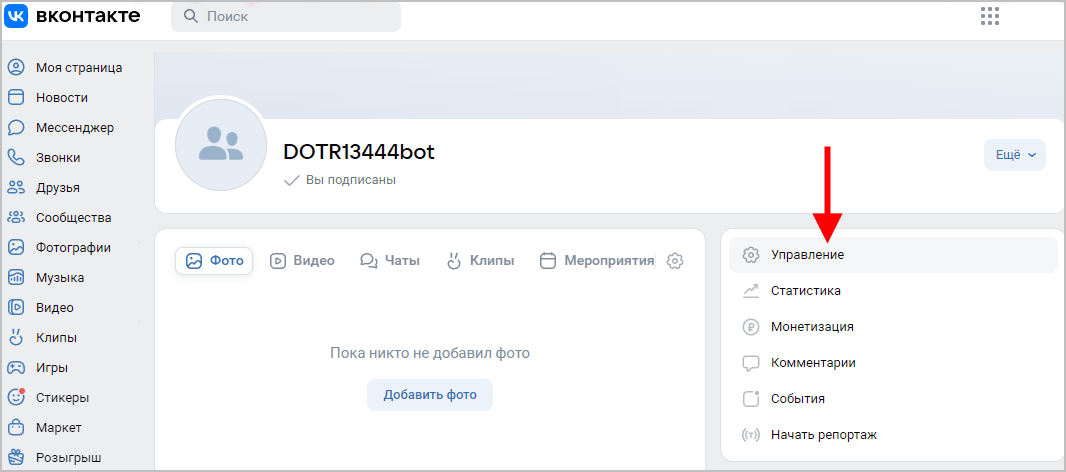Image resolution: width=1066 pixels, height=472 pixels.
Task: Click the sidebar Video play icon
Action: pyautogui.click(x=16, y=307)
